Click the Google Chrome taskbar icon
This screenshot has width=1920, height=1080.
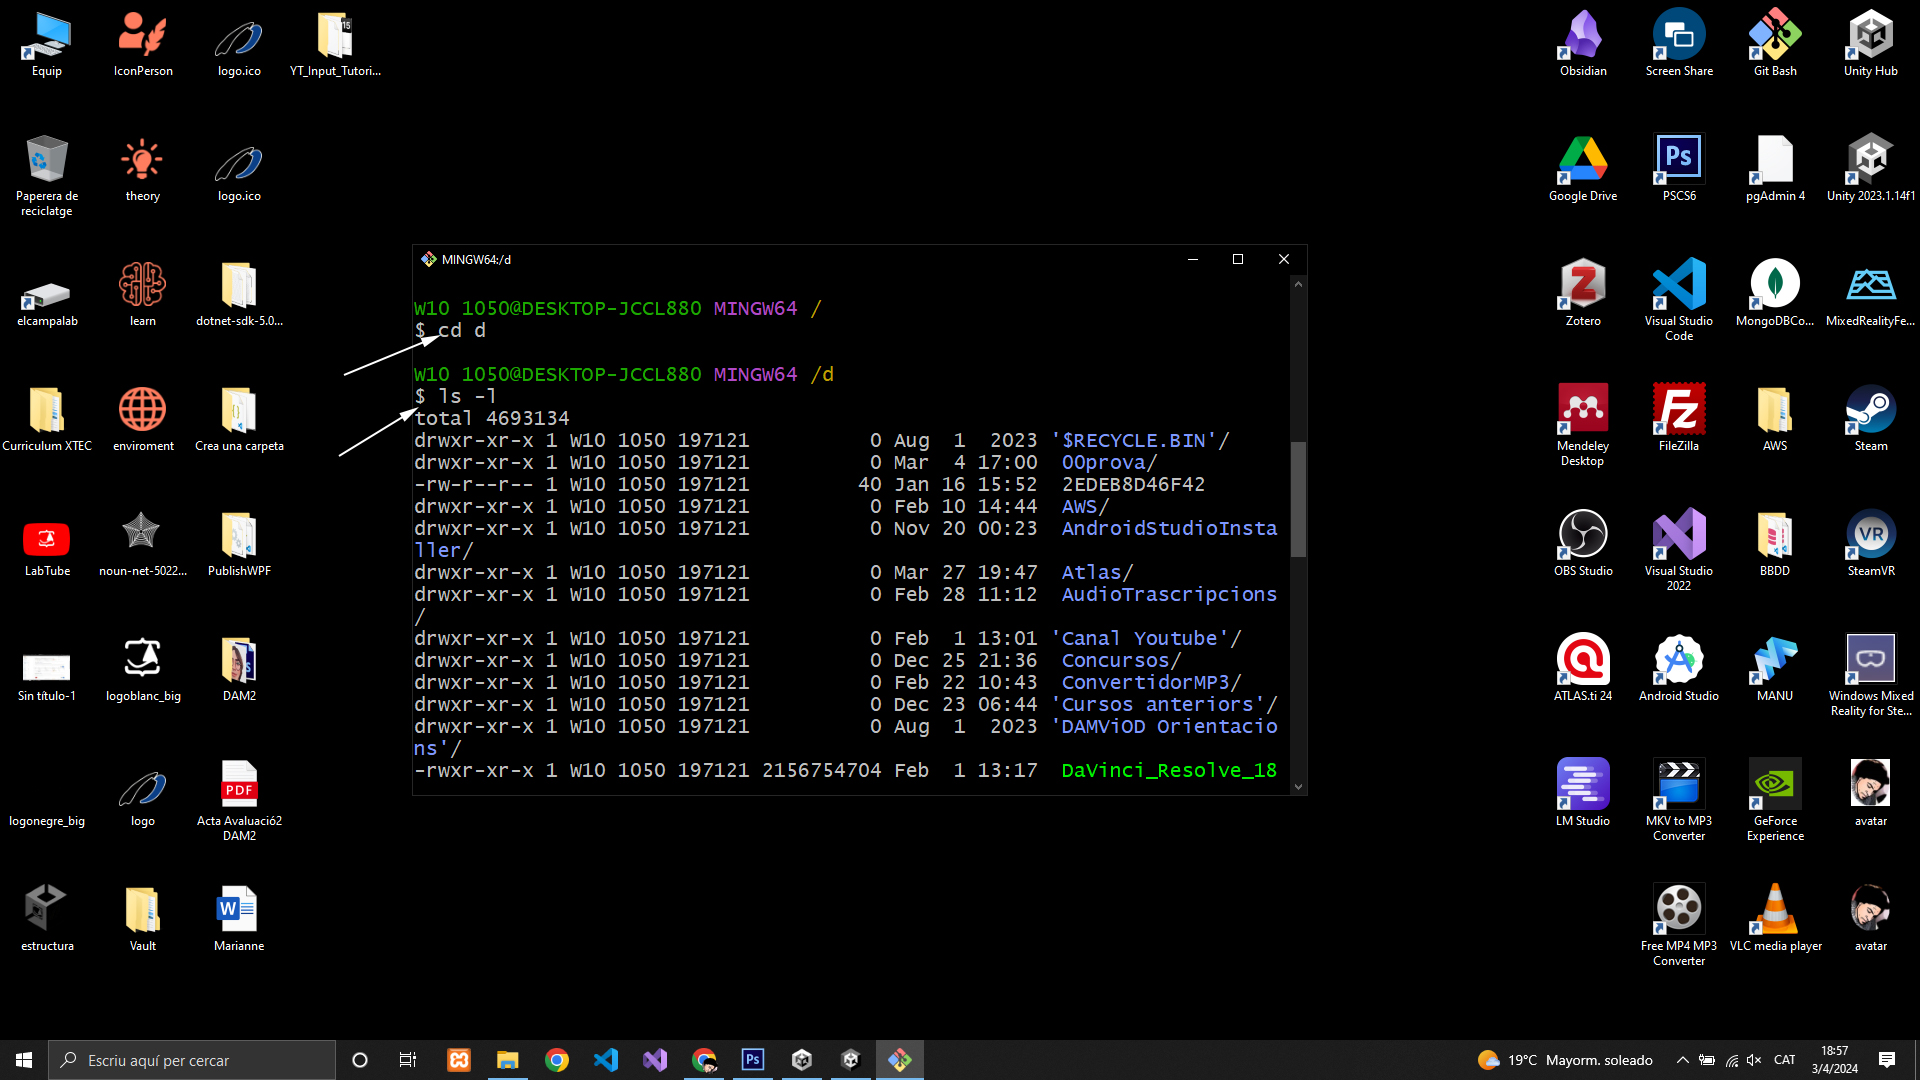(557, 1060)
